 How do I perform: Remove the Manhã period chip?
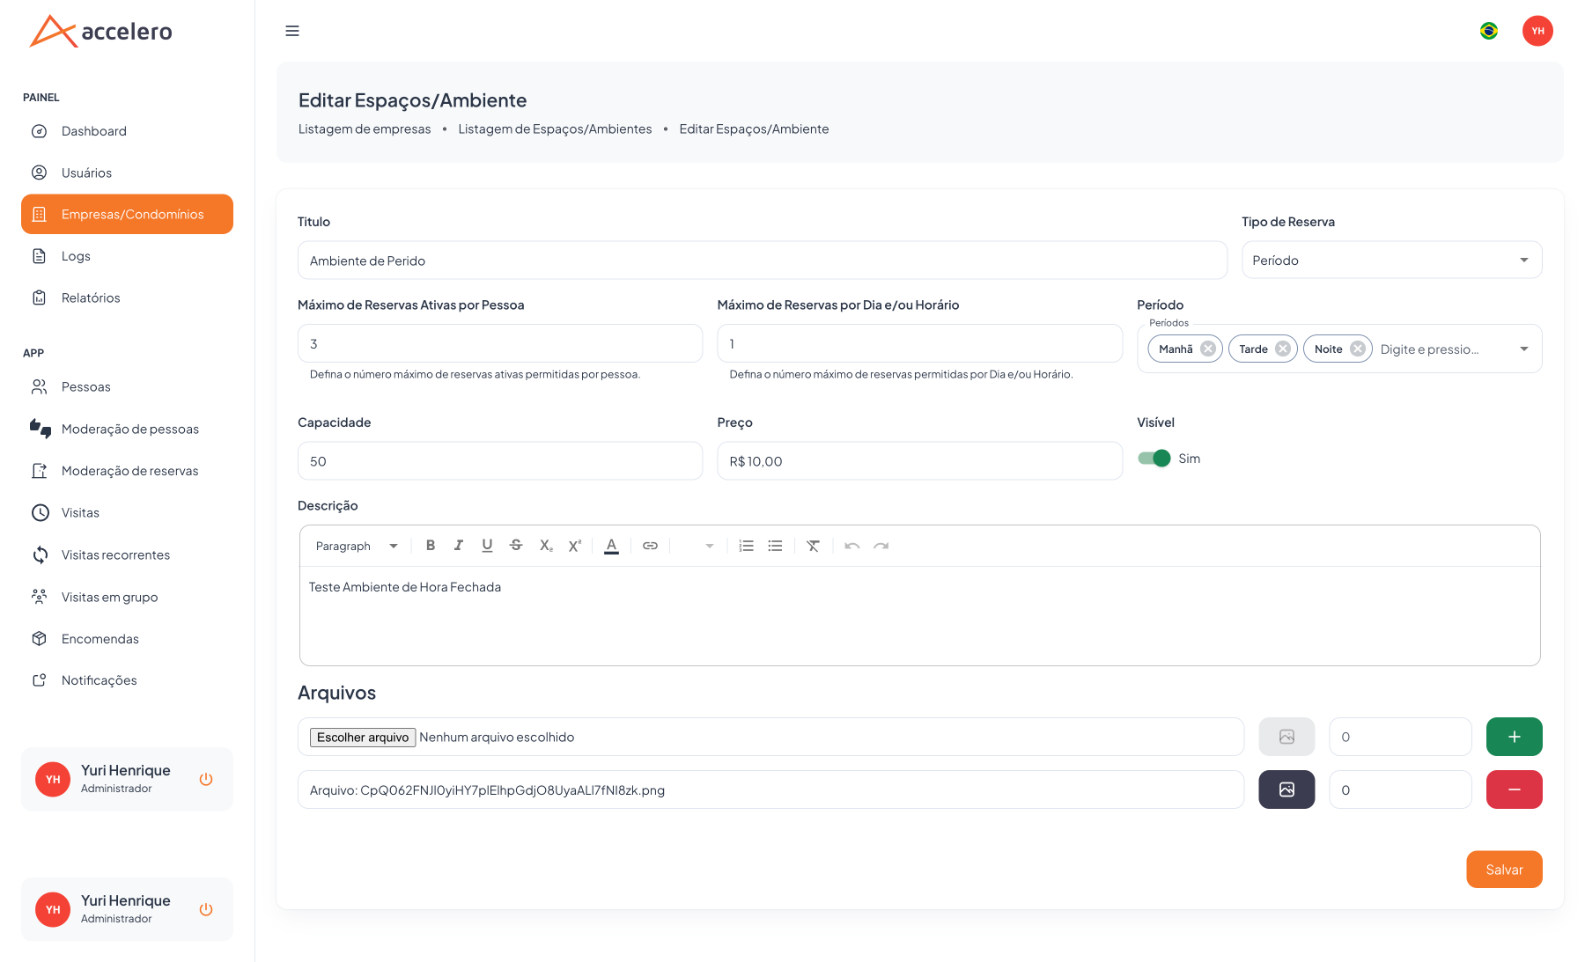(x=1208, y=349)
